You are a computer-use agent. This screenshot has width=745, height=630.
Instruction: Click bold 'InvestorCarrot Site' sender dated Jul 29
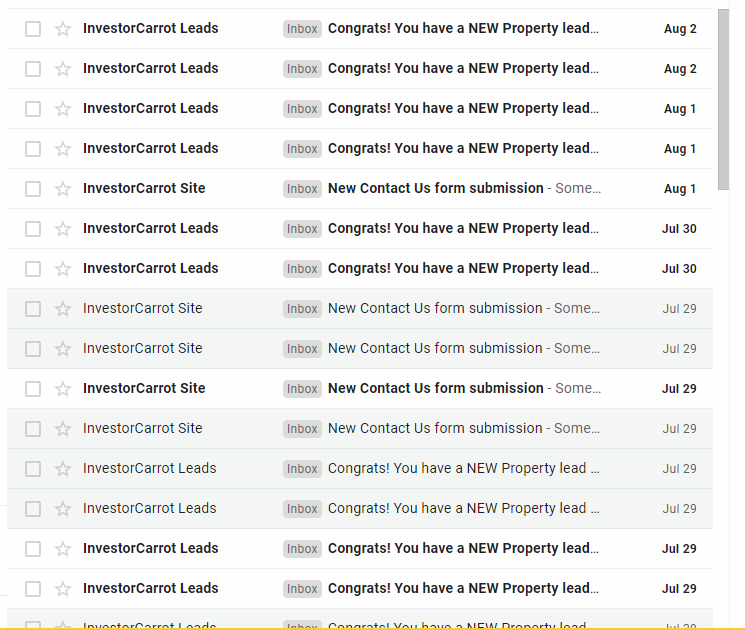144,388
